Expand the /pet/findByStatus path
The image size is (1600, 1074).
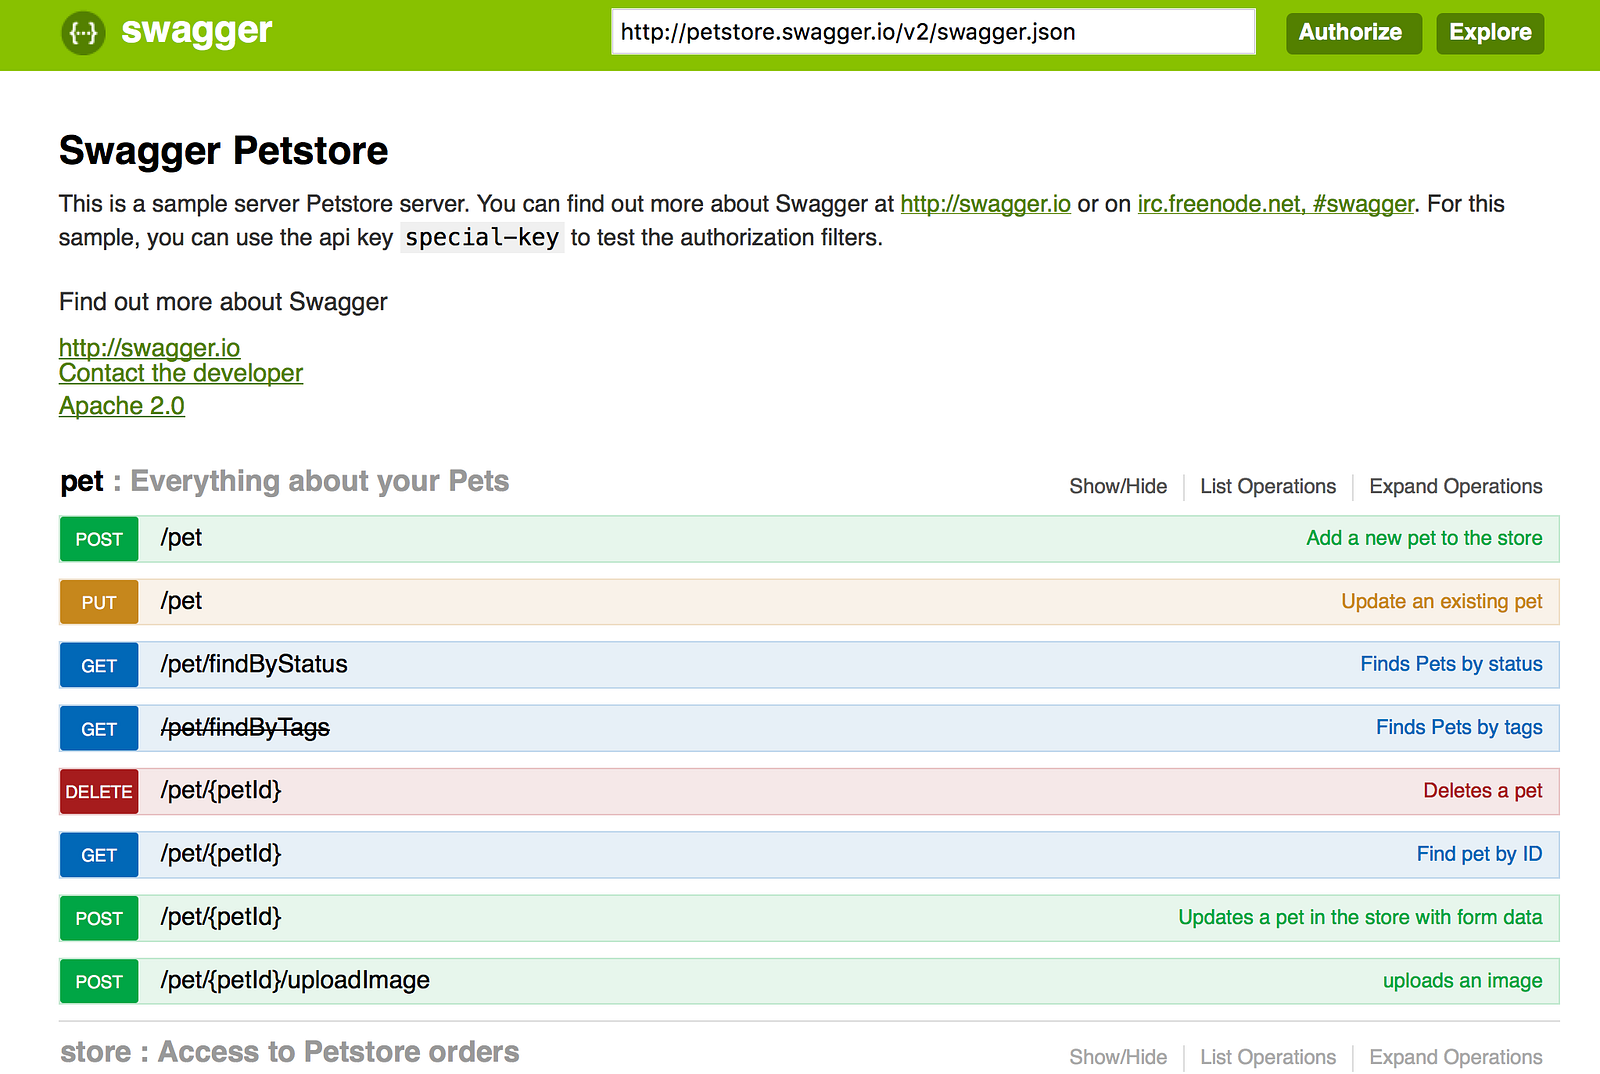tap(254, 664)
